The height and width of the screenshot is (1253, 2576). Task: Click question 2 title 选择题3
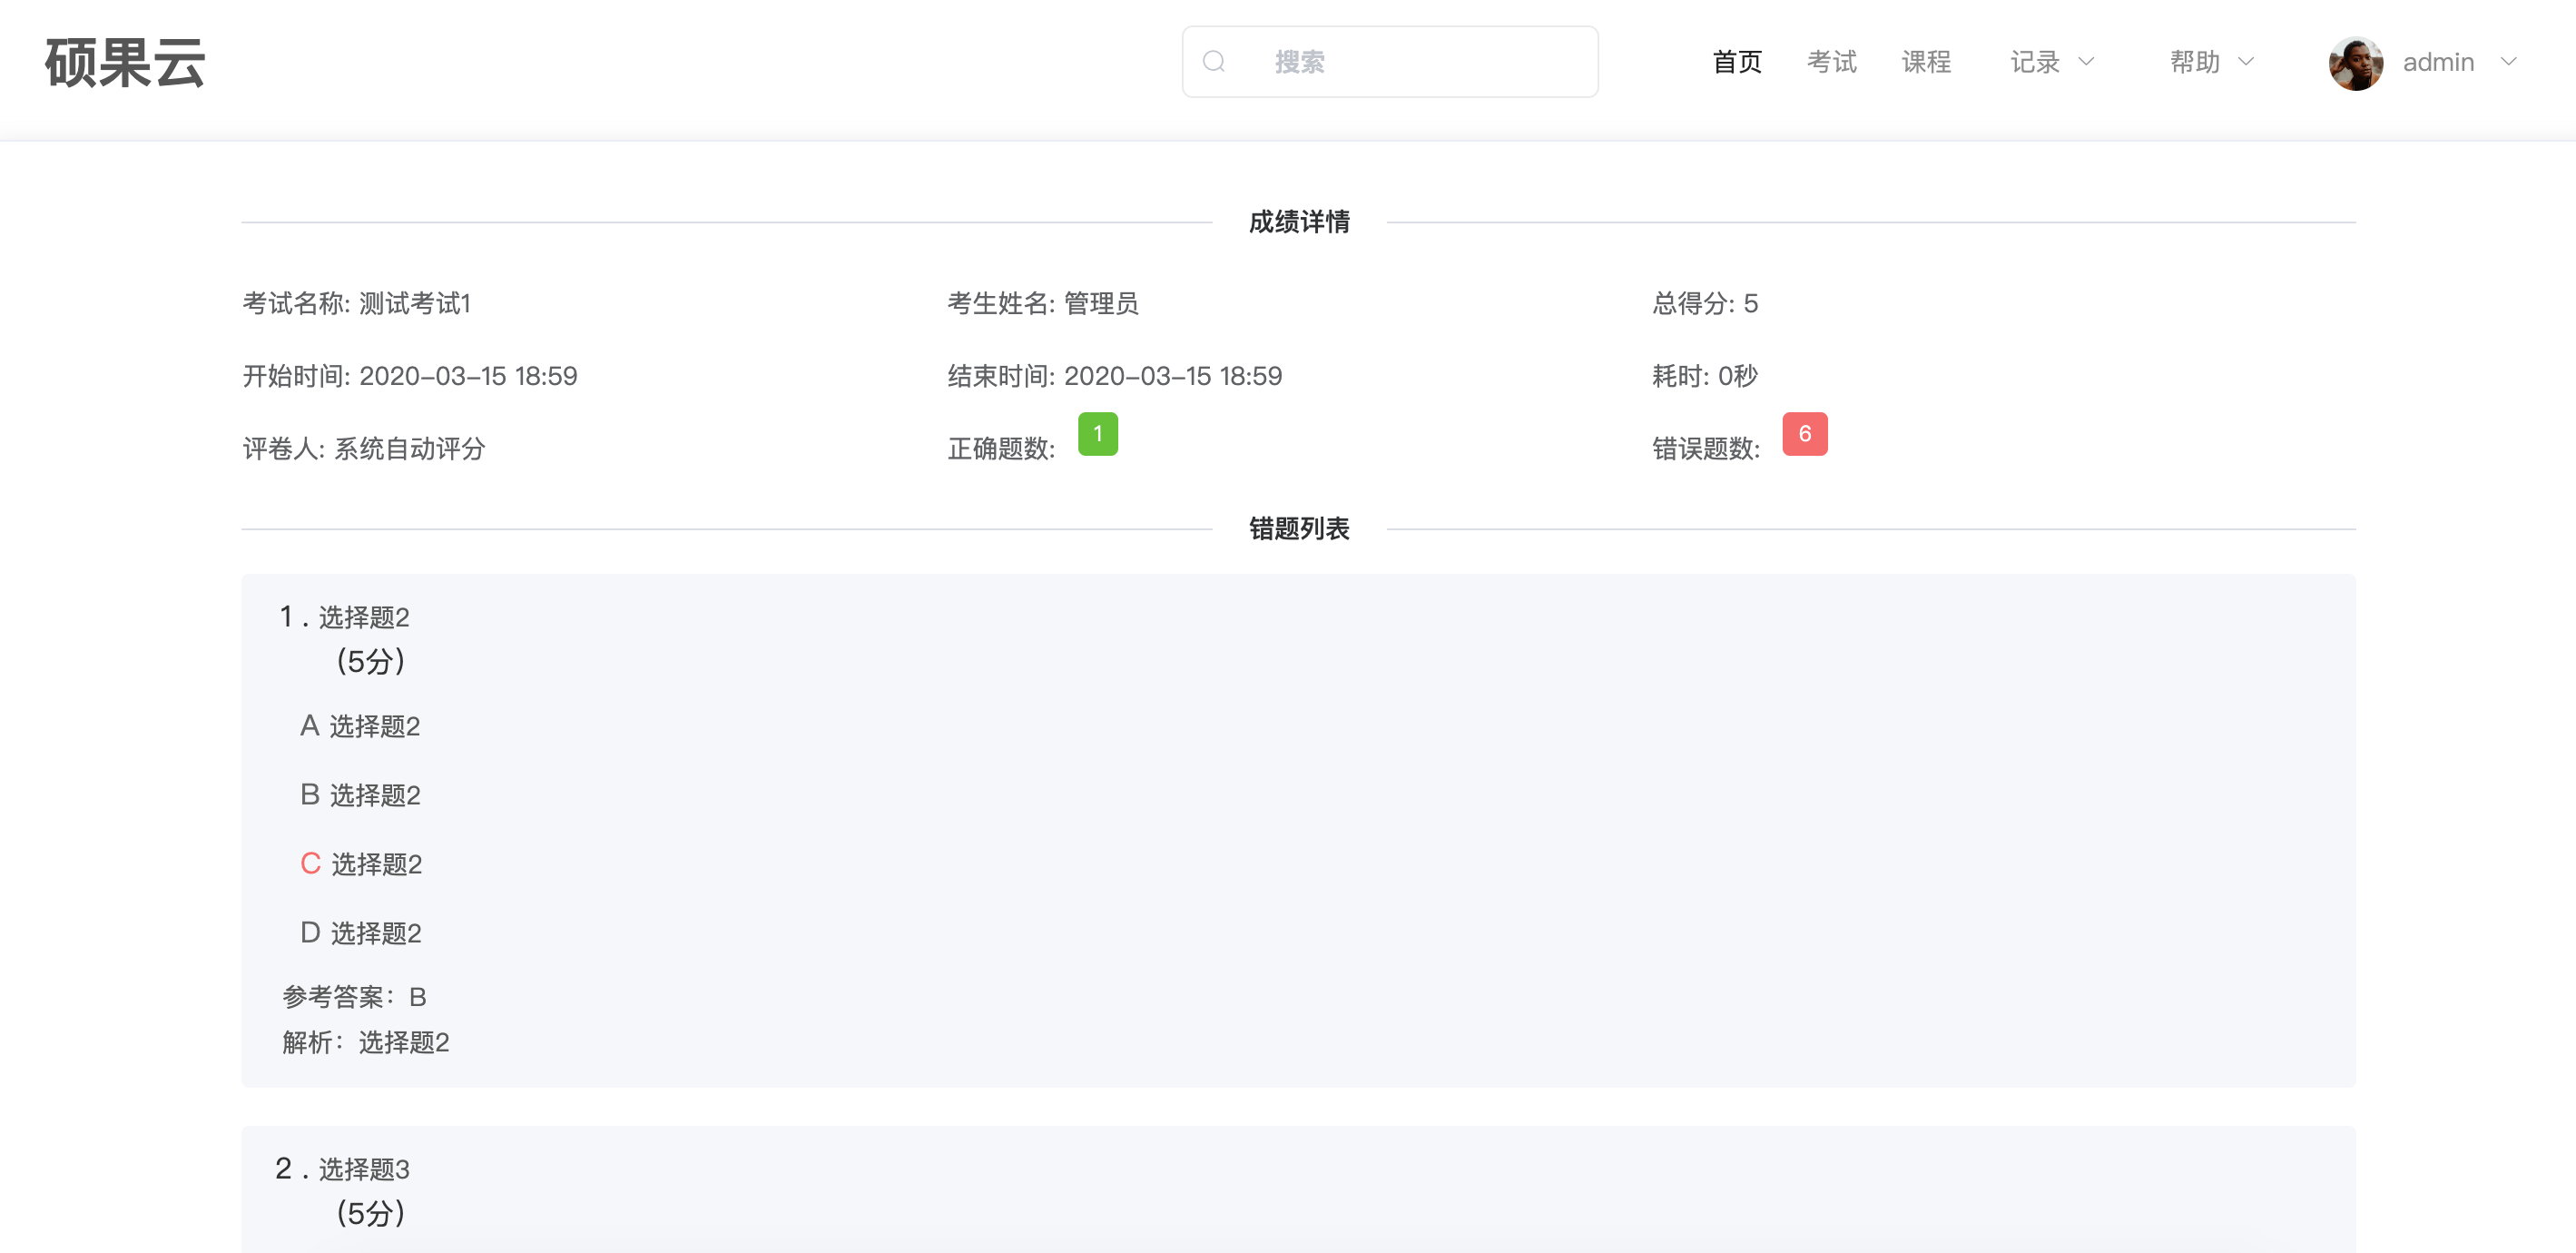point(364,1169)
